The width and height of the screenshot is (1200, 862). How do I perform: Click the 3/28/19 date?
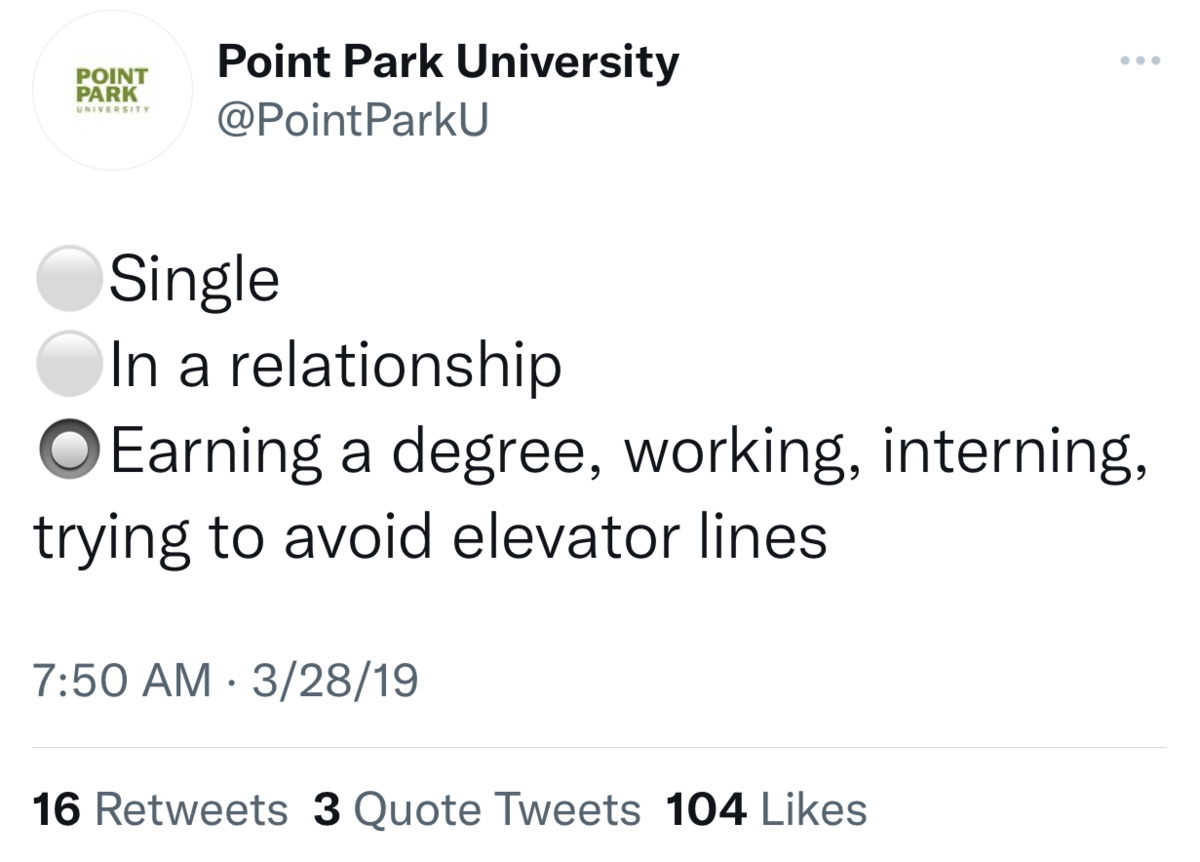[334, 682]
